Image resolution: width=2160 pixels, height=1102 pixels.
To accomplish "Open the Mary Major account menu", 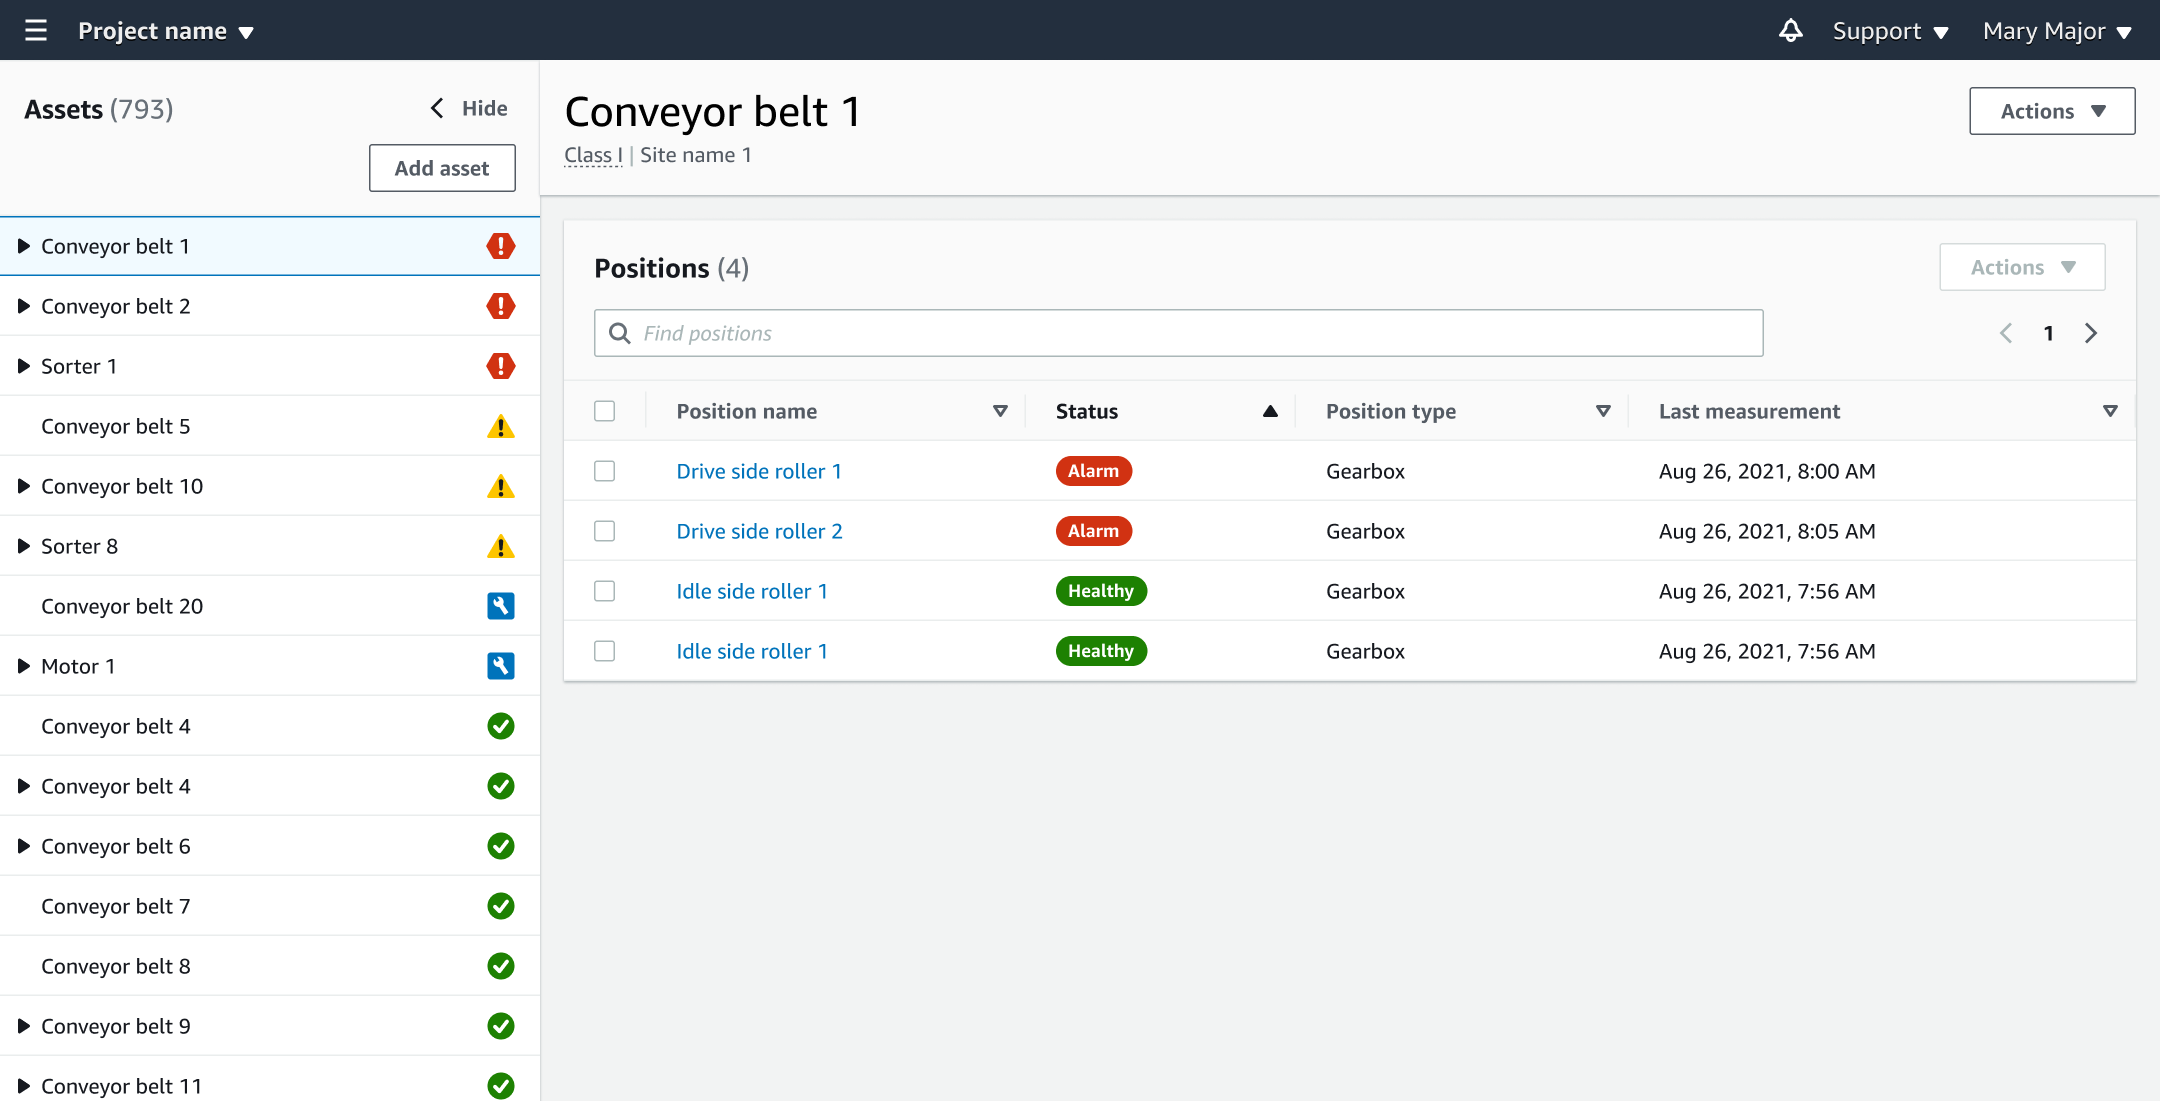I will (x=2053, y=30).
